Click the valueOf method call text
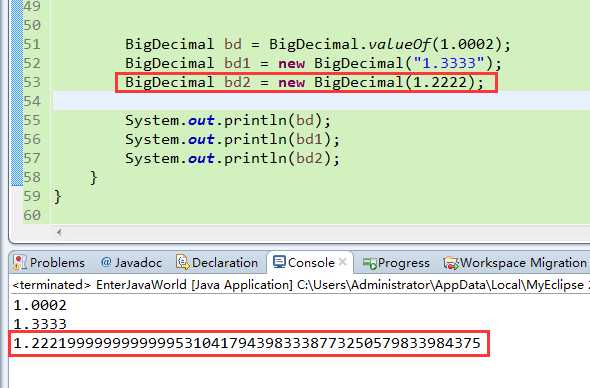Screen dimensions: 590x388 (x=399, y=44)
